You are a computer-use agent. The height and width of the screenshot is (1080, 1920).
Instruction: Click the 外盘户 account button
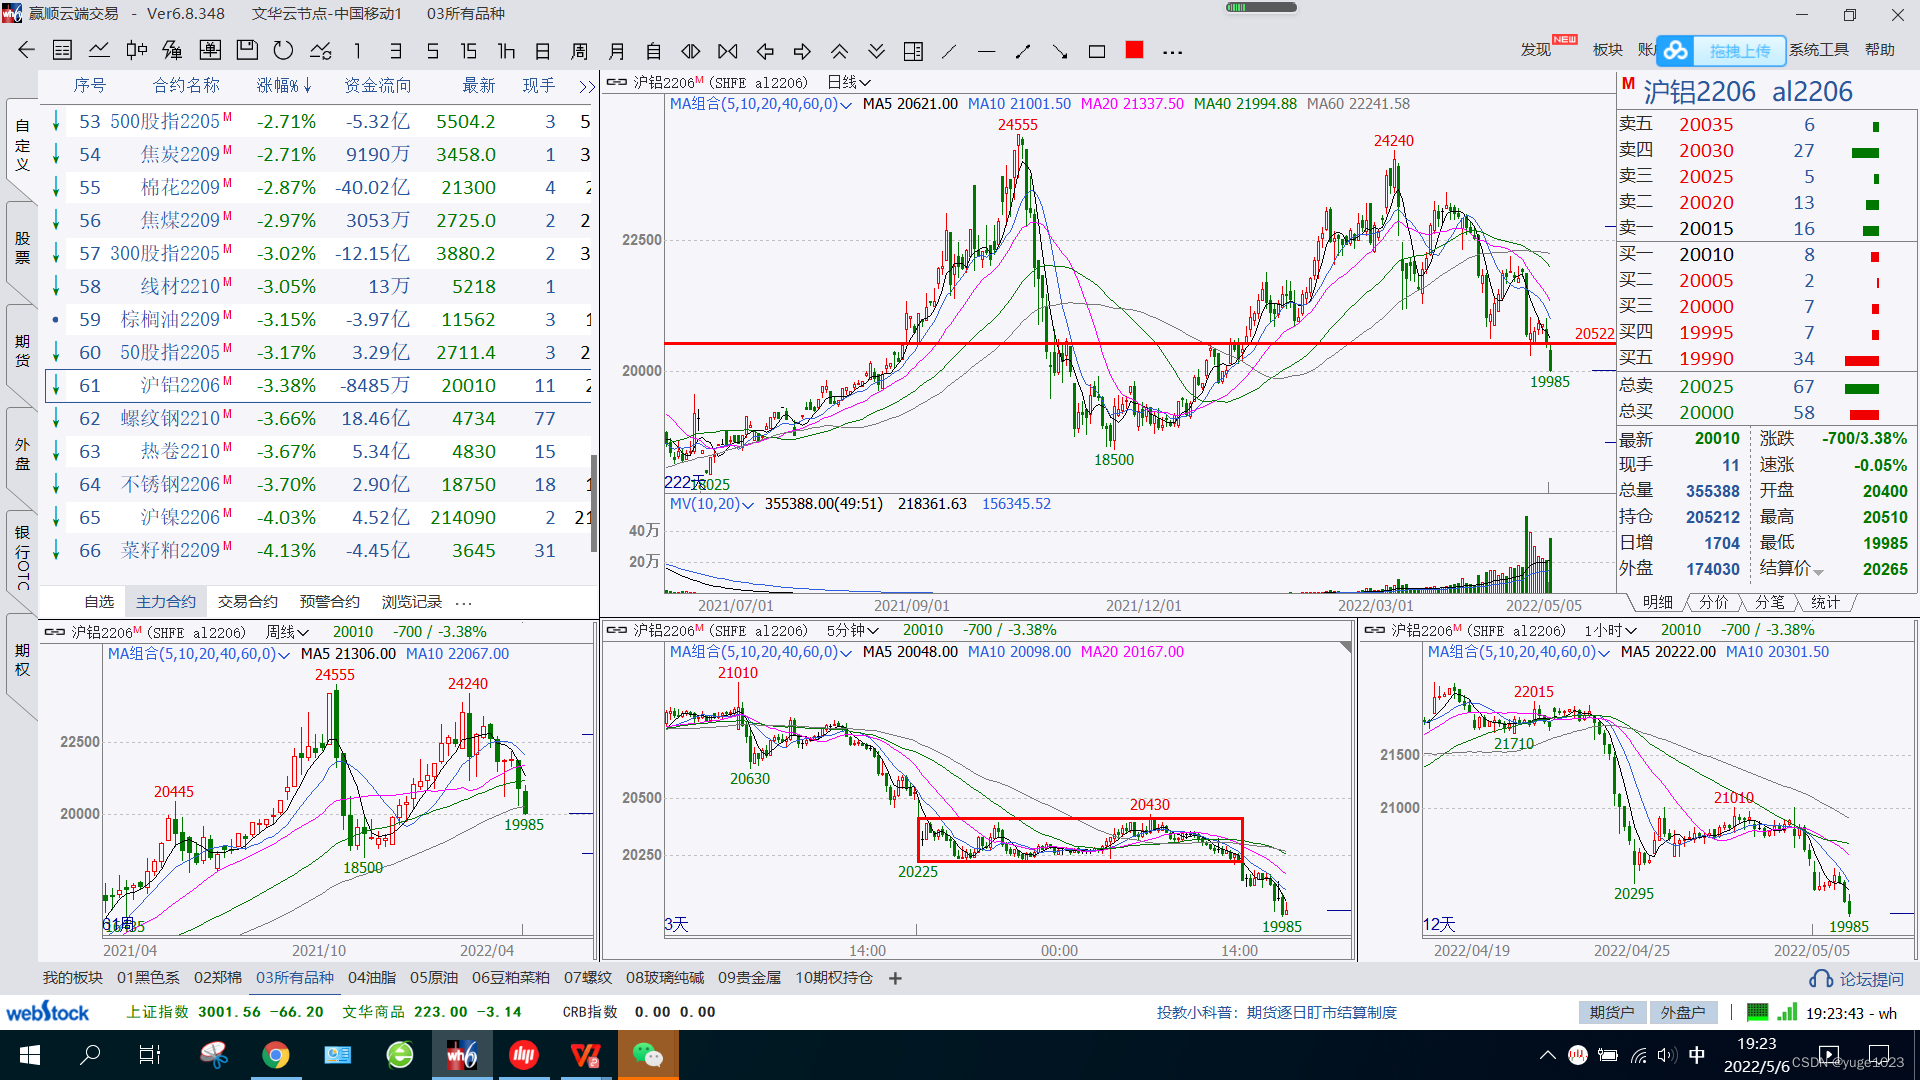[x=1683, y=1012]
